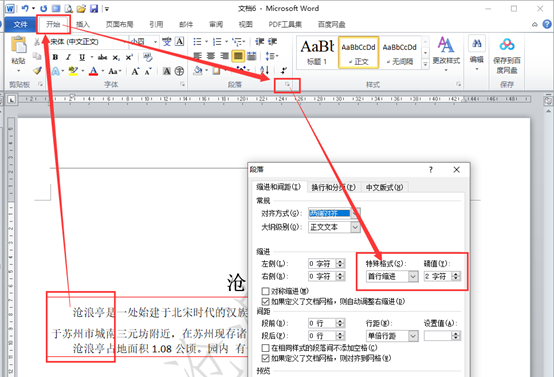This screenshot has height=377, width=554.
Task: Click the bulleted list icon
Action: pyautogui.click(x=198, y=42)
